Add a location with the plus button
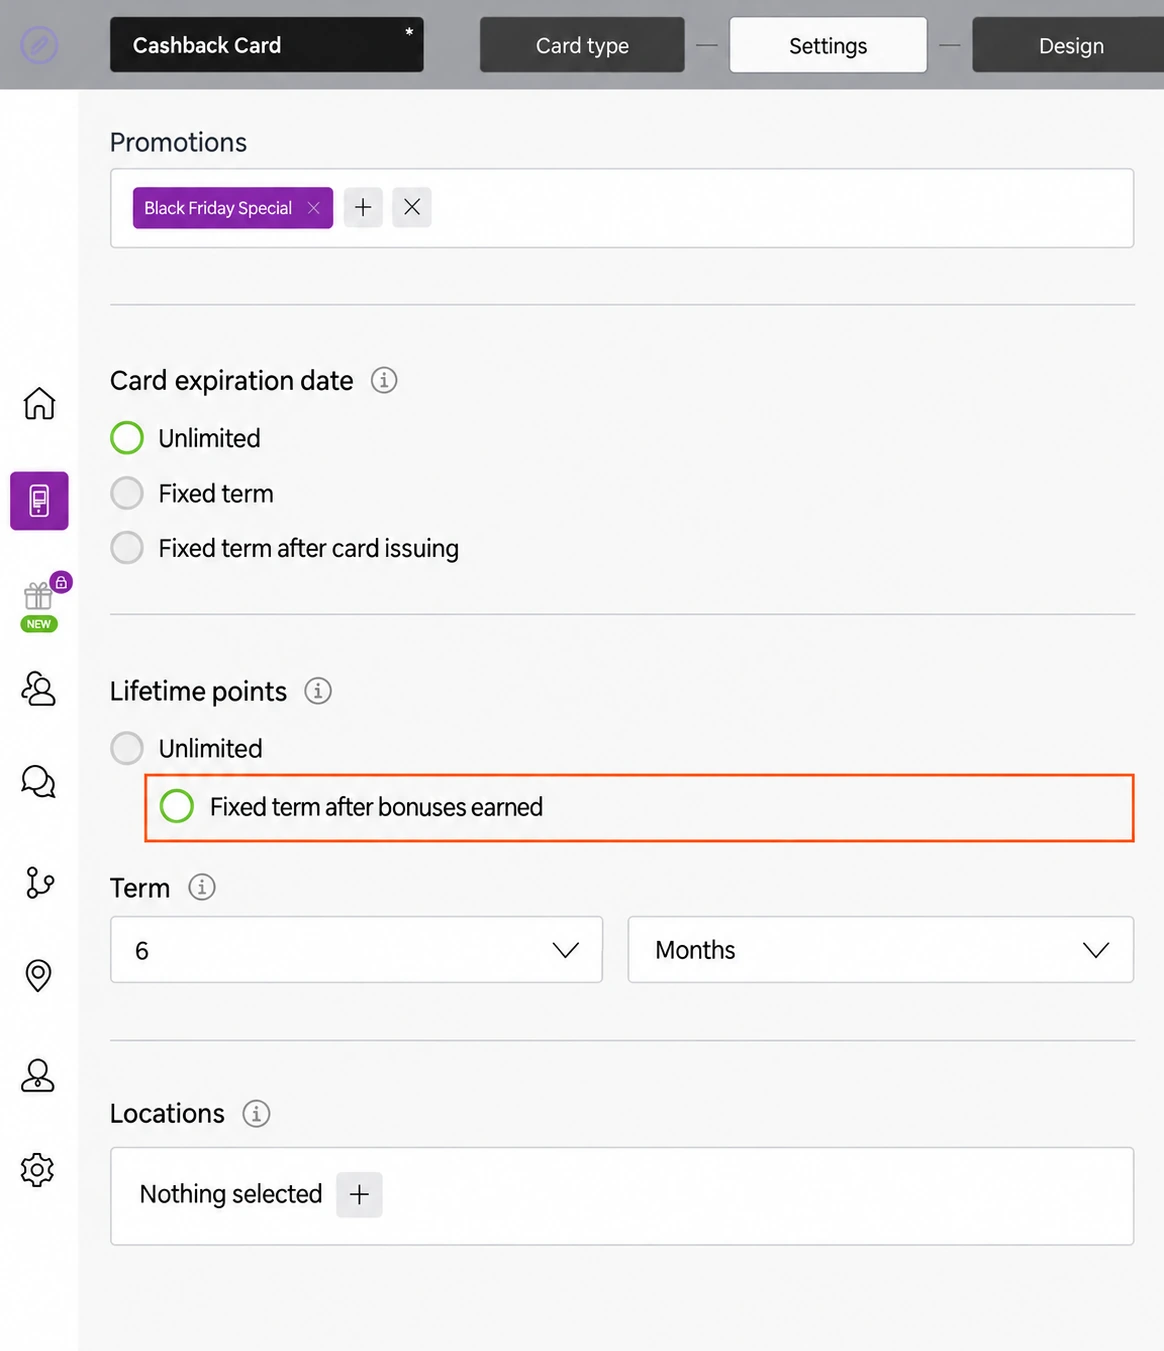Image resolution: width=1164 pixels, height=1351 pixels. click(359, 1194)
